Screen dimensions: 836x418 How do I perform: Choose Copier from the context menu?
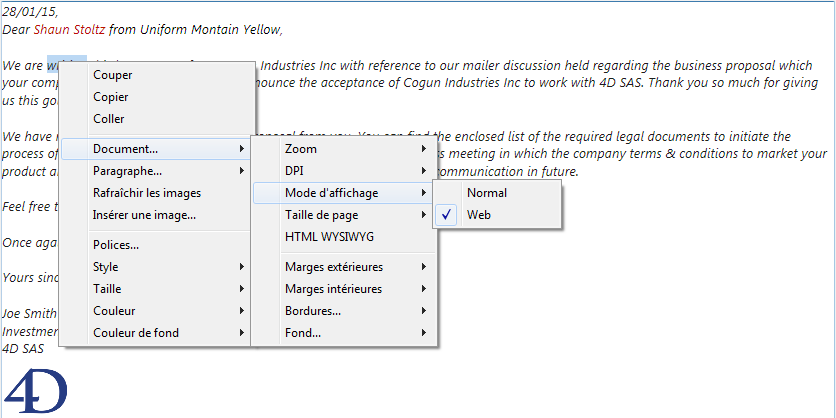pos(110,97)
